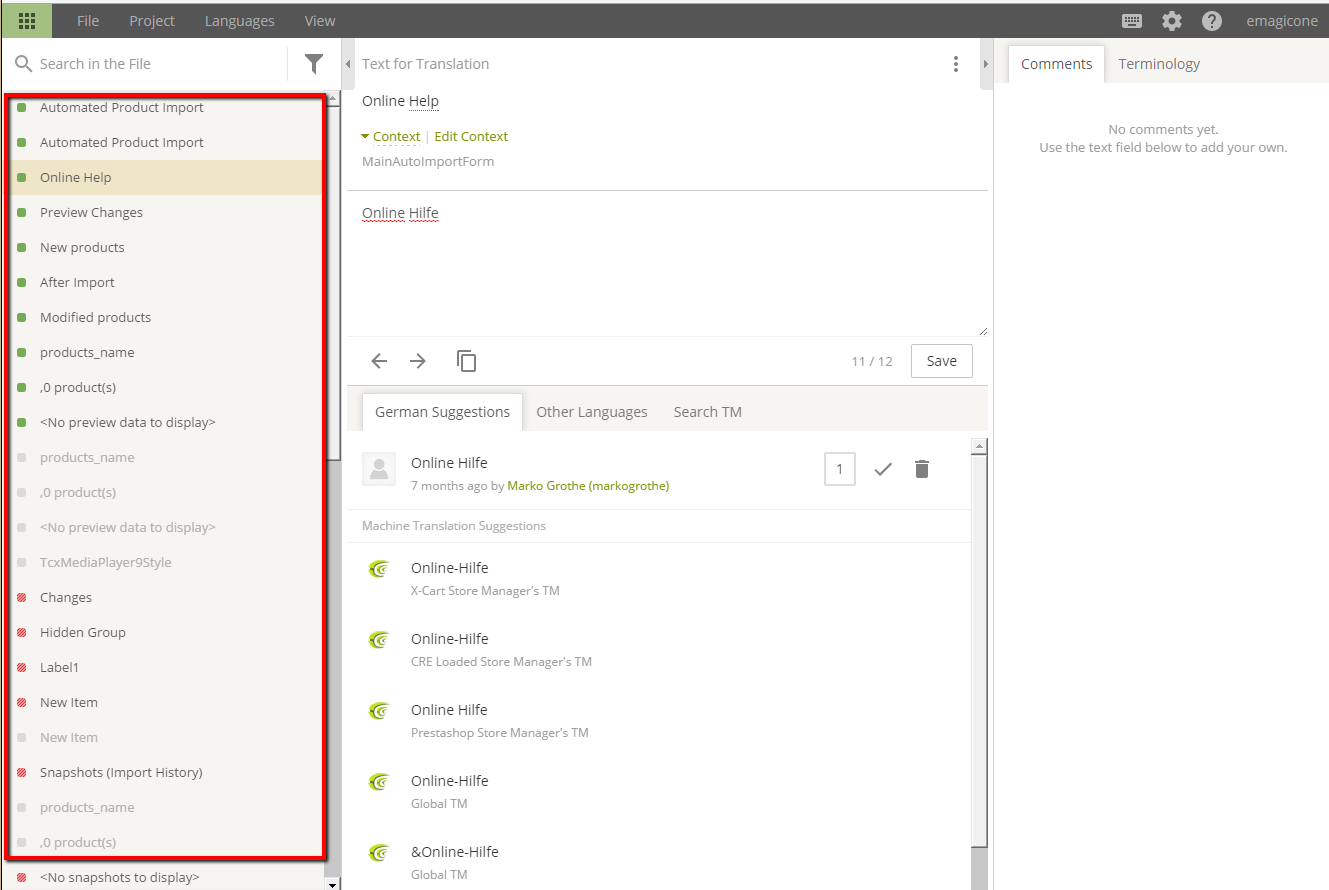The image size is (1329, 890).
Task: Switch to Search TM tab
Action: (707, 412)
